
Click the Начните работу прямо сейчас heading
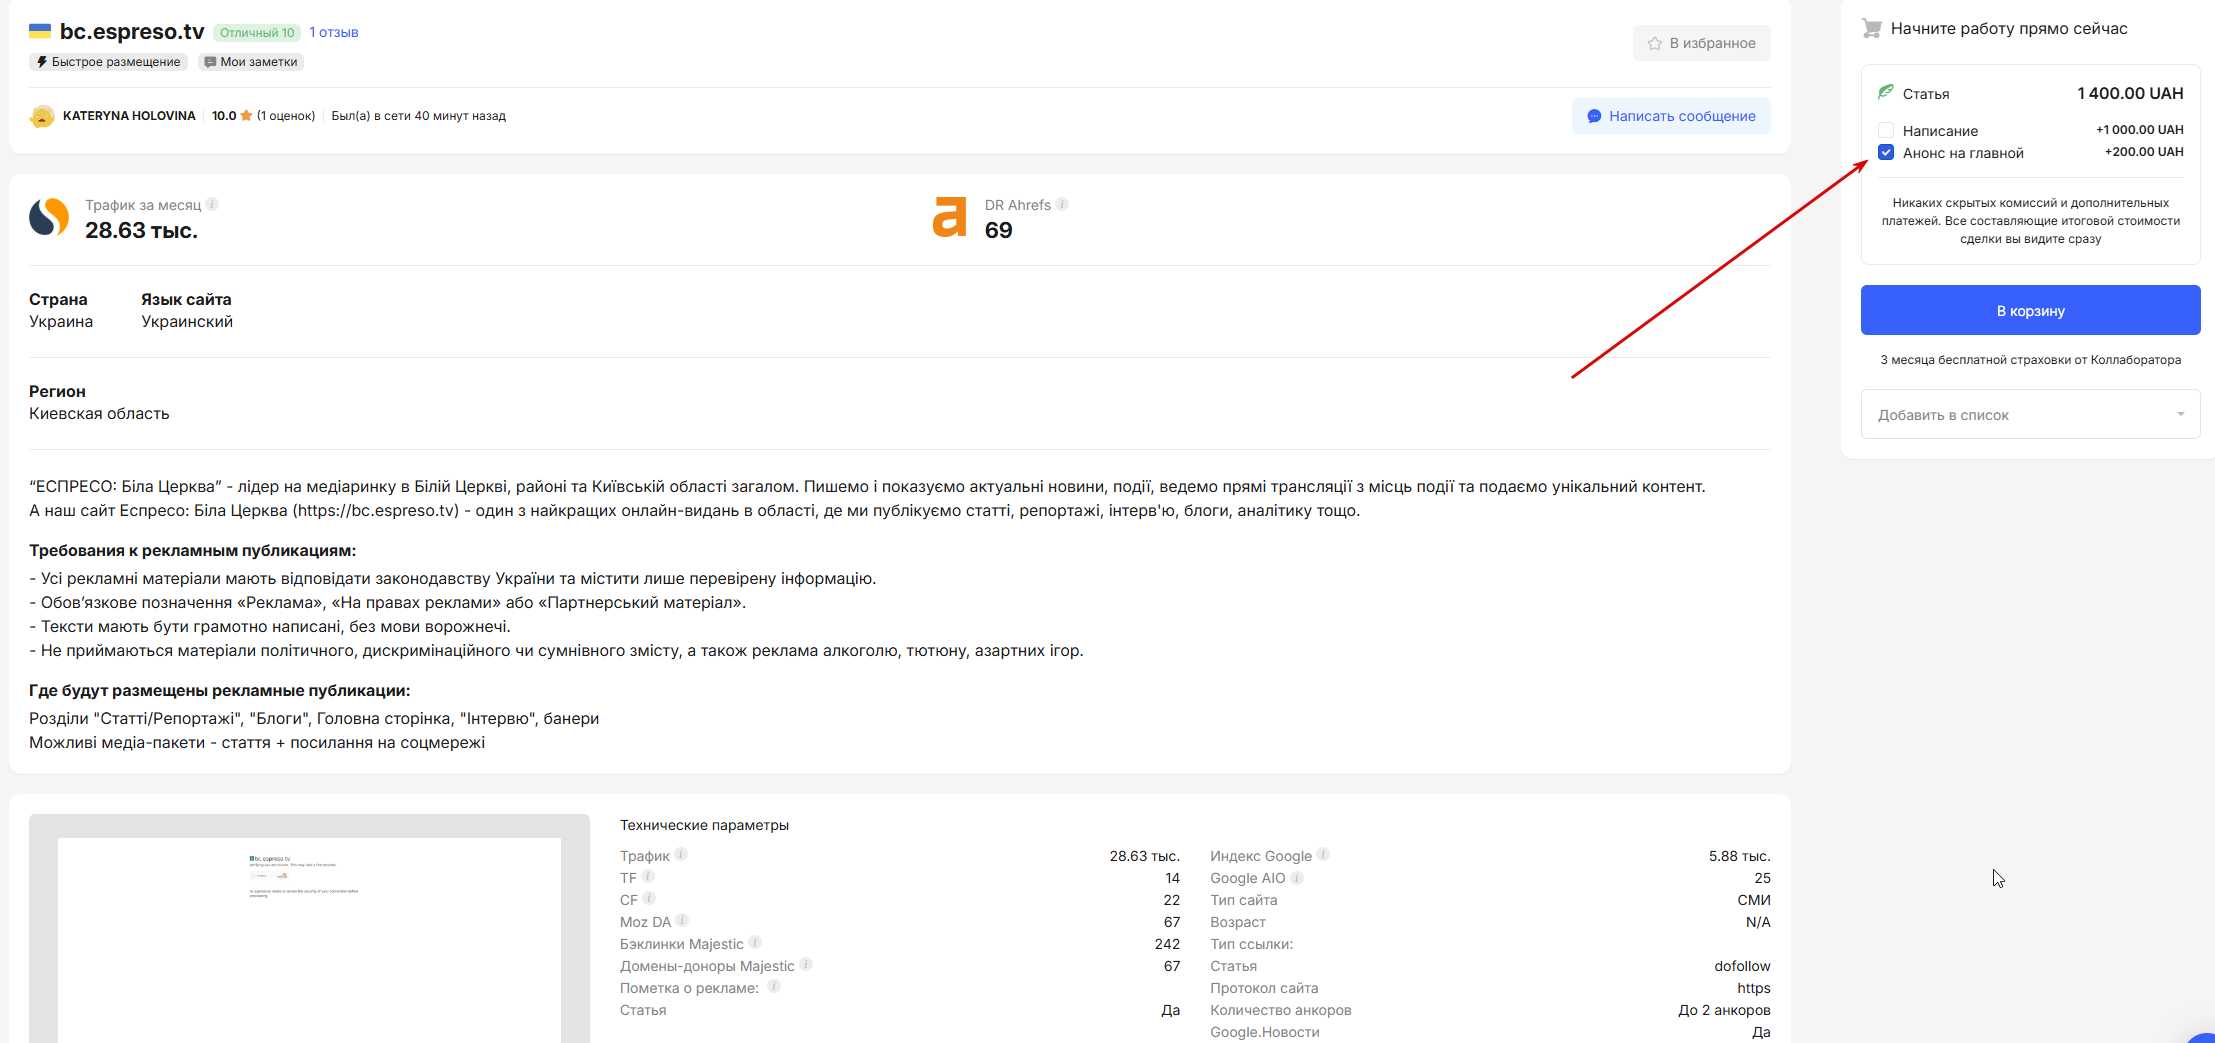tap(2008, 29)
